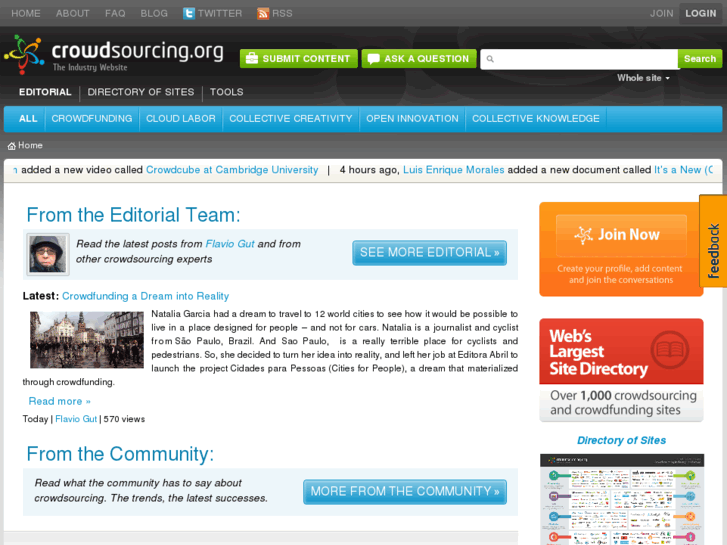
Task: Click the SUBMIT CONTENT button
Action: [x=299, y=59]
